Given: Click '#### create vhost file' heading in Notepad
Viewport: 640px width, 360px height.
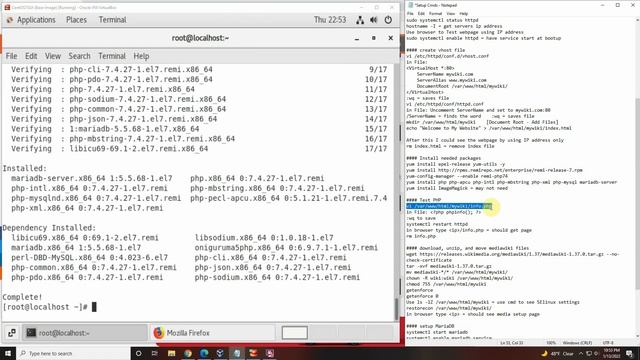Looking at the screenshot, I should (435, 50).
